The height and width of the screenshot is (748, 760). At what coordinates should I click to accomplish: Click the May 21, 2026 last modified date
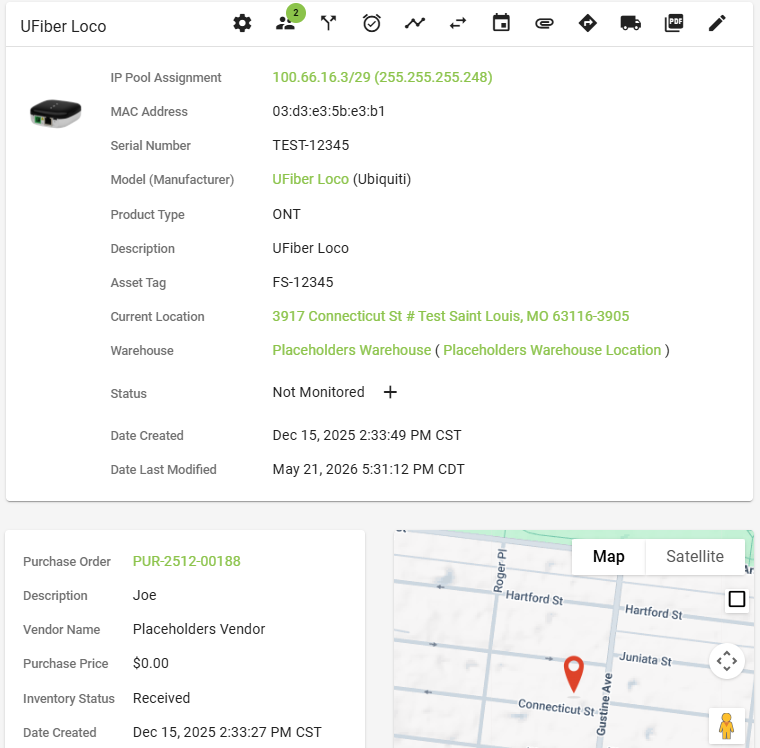coord(368,469)
